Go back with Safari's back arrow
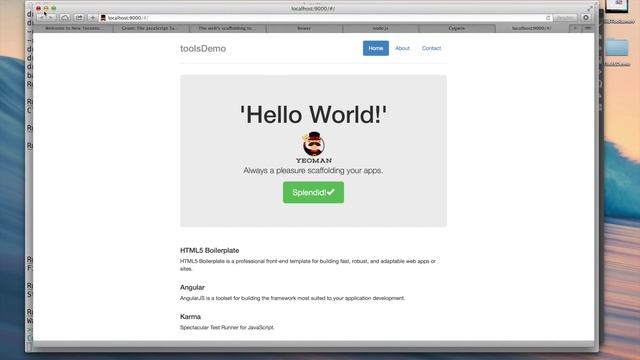This screenshot has width=640, height=360. pos(42,18)
